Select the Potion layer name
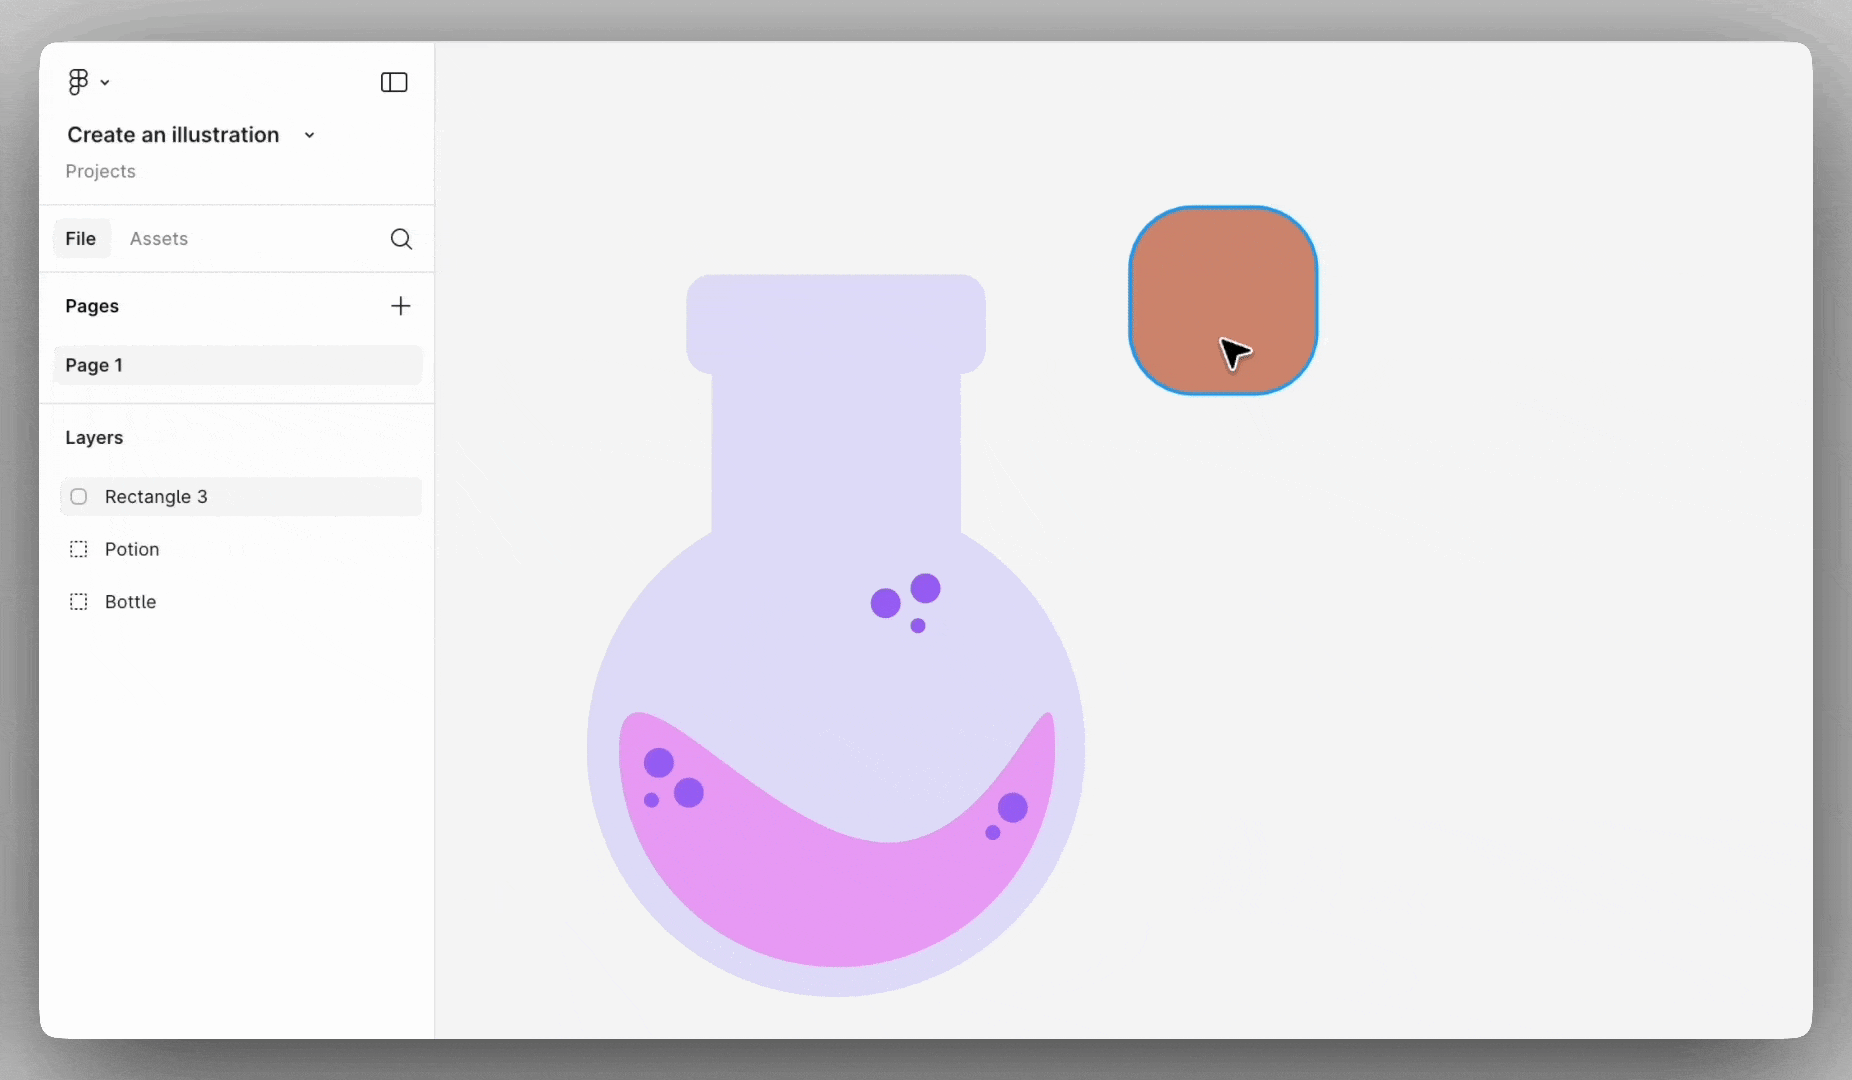Viewport: 1852px width, 1080px height. (x=132, y=549)
